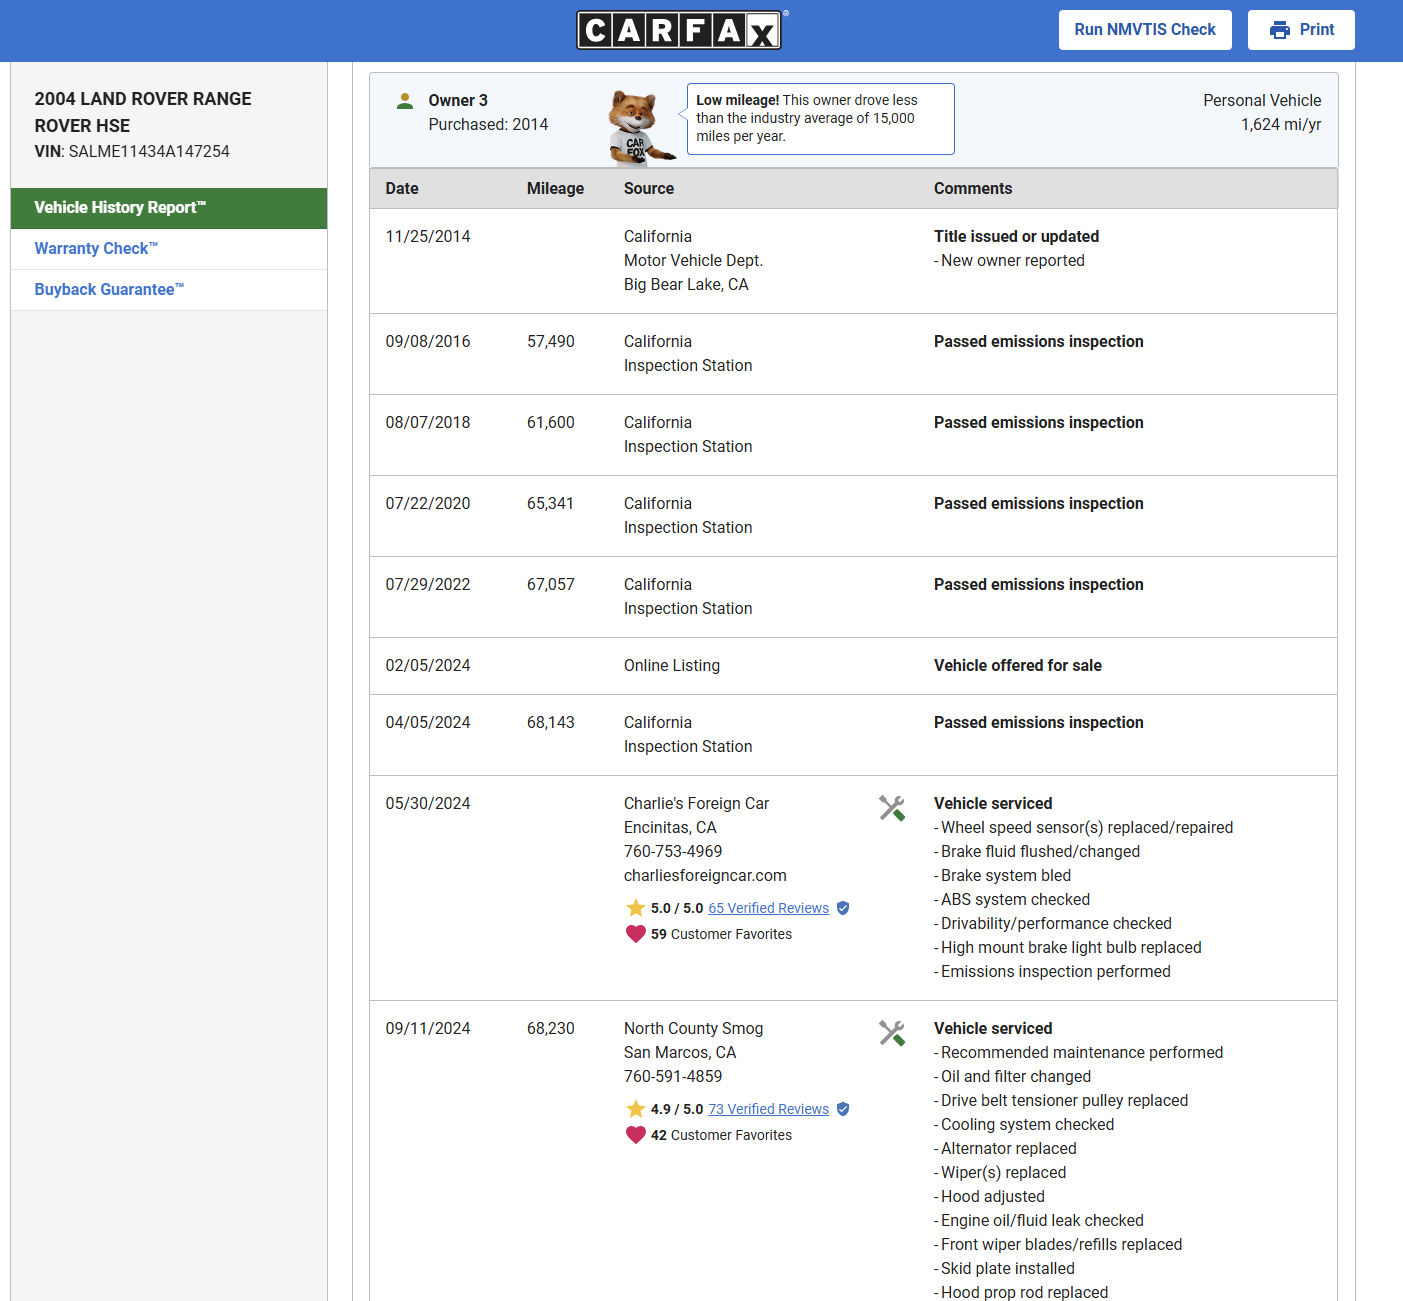Click the CARFAX logo in header
The height and width of the screenshot is (1301, 1403).
pos(680,30)
